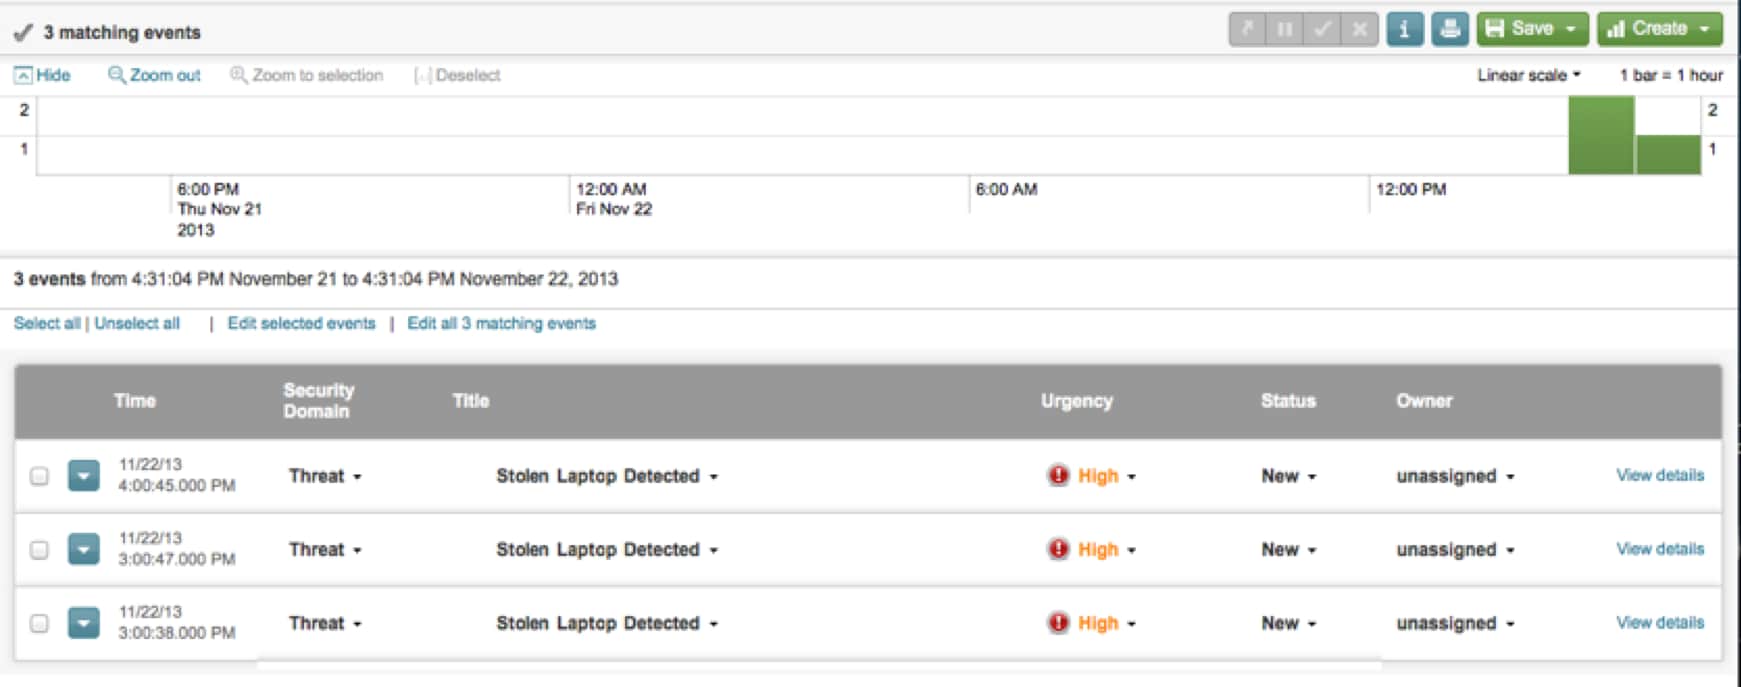
Task: Hide the timeline chart
Action: tap(42, 75)
